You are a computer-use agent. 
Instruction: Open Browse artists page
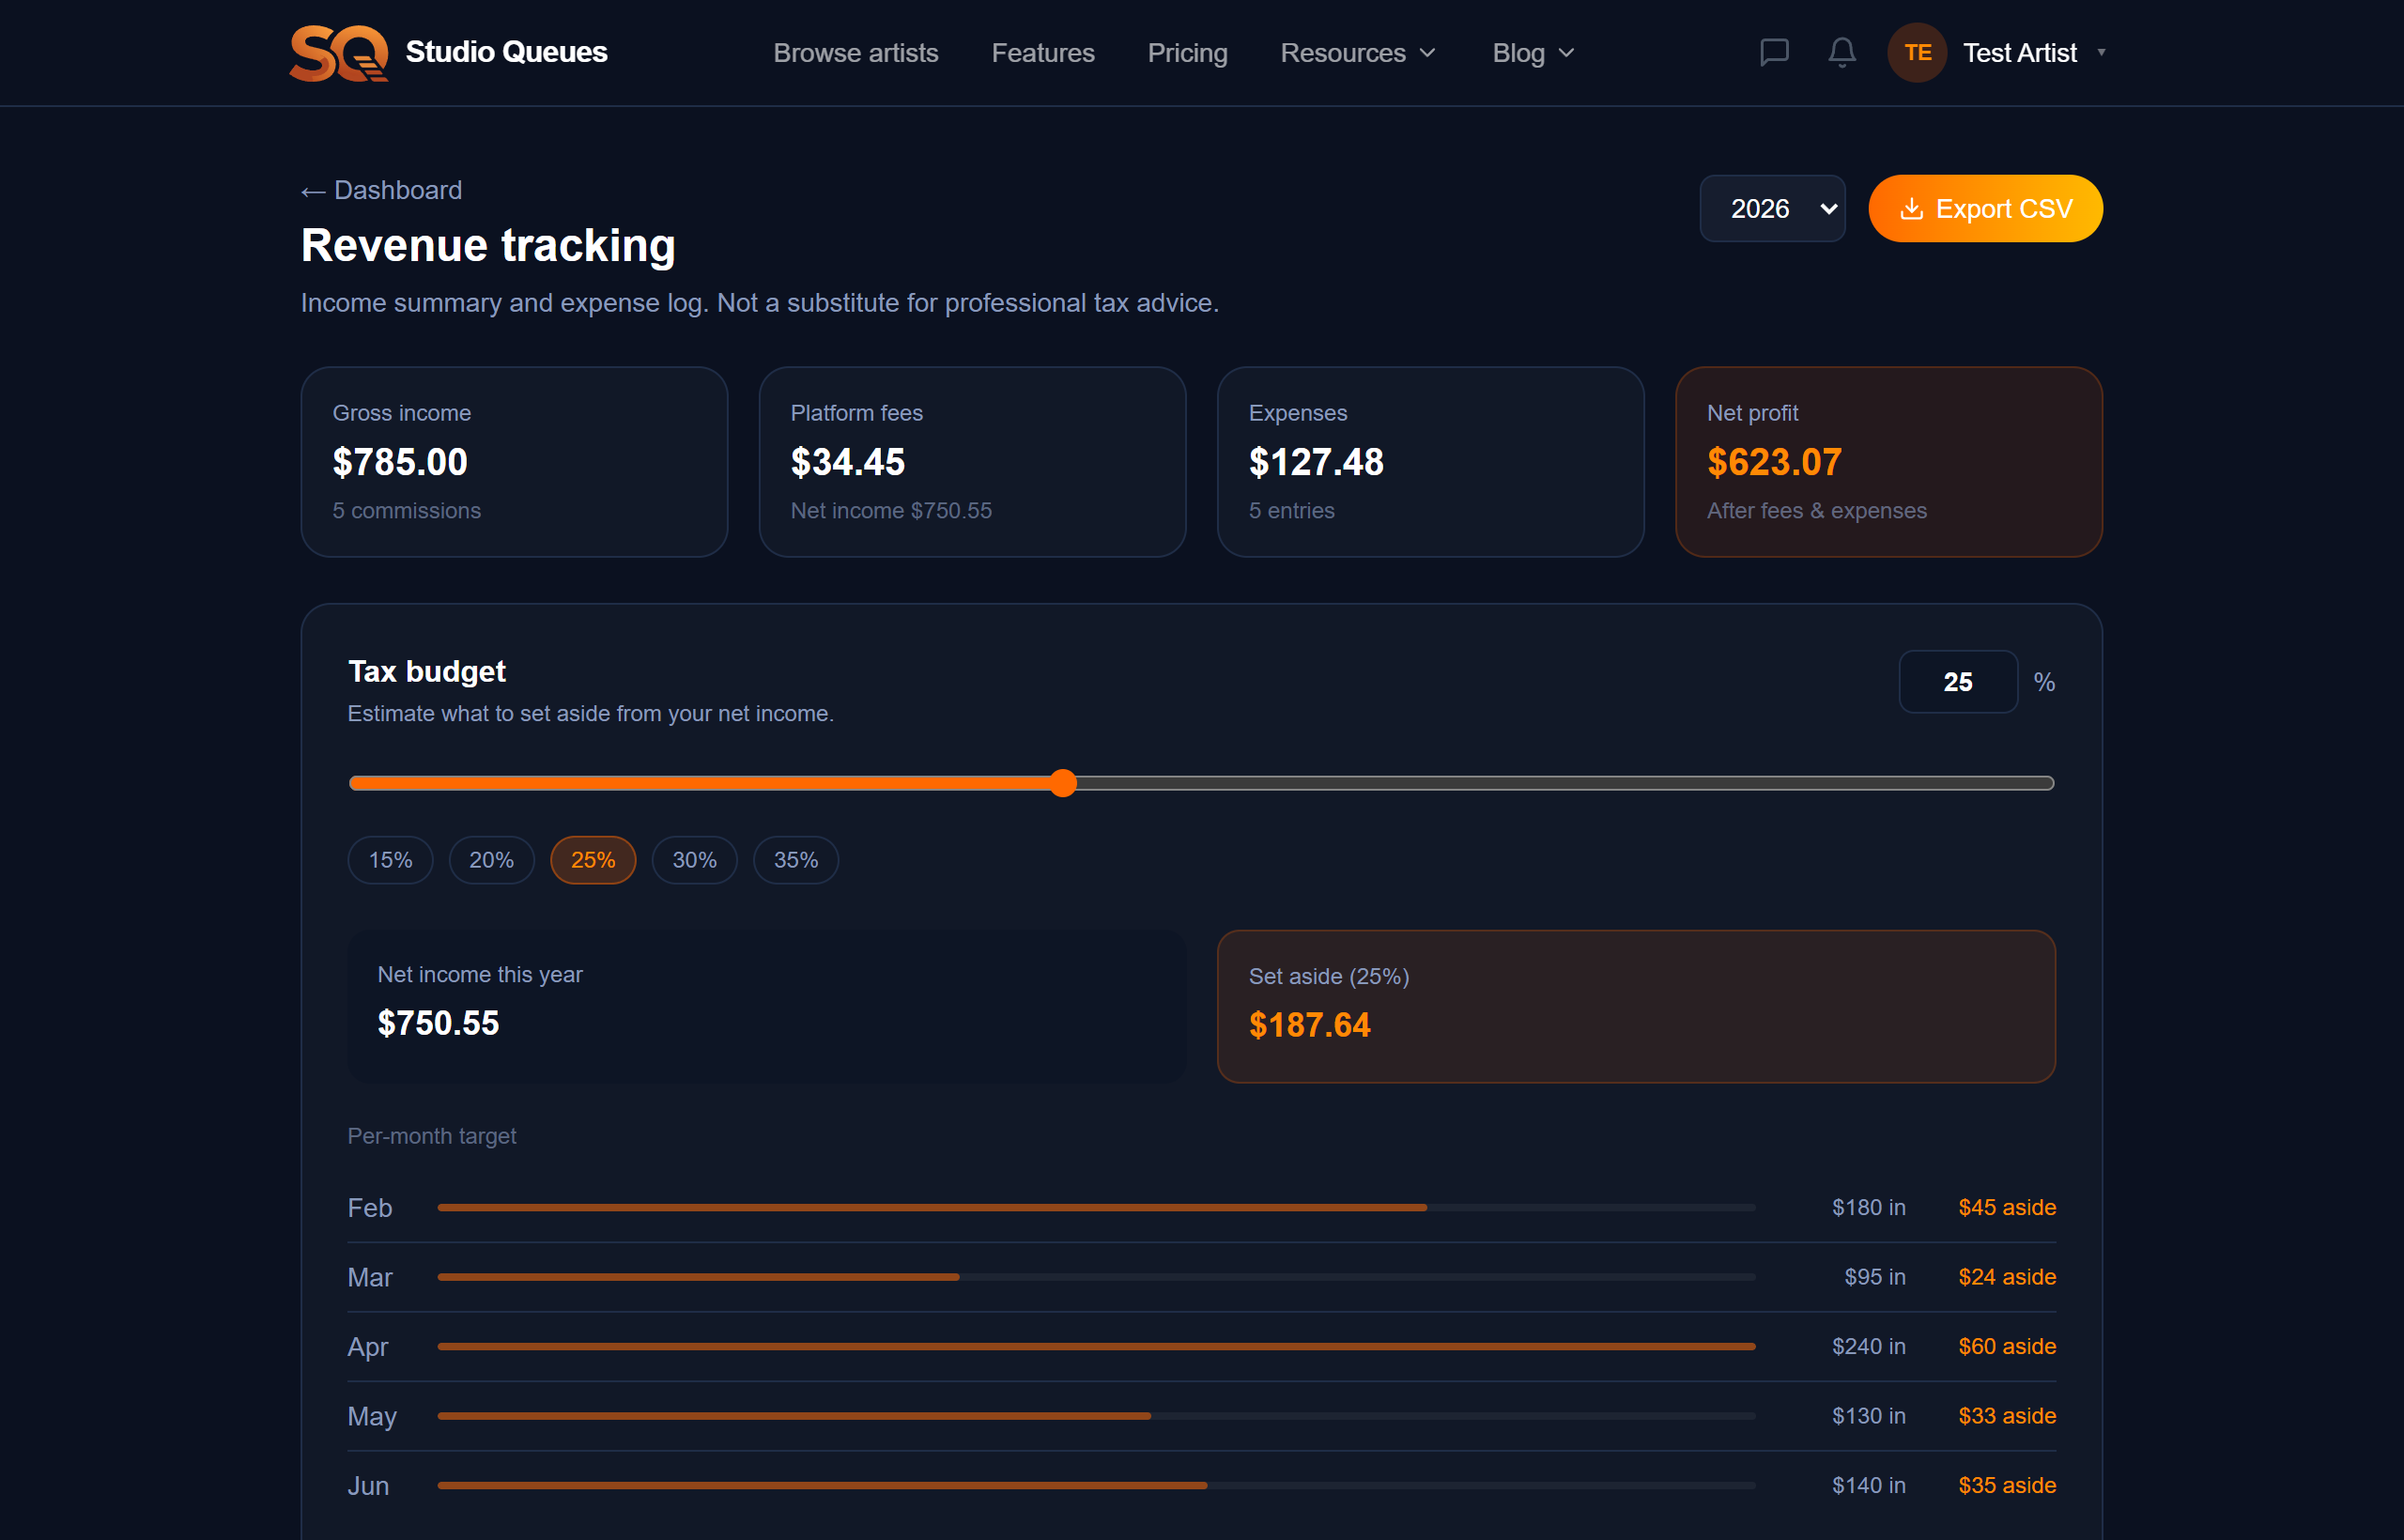855,53
